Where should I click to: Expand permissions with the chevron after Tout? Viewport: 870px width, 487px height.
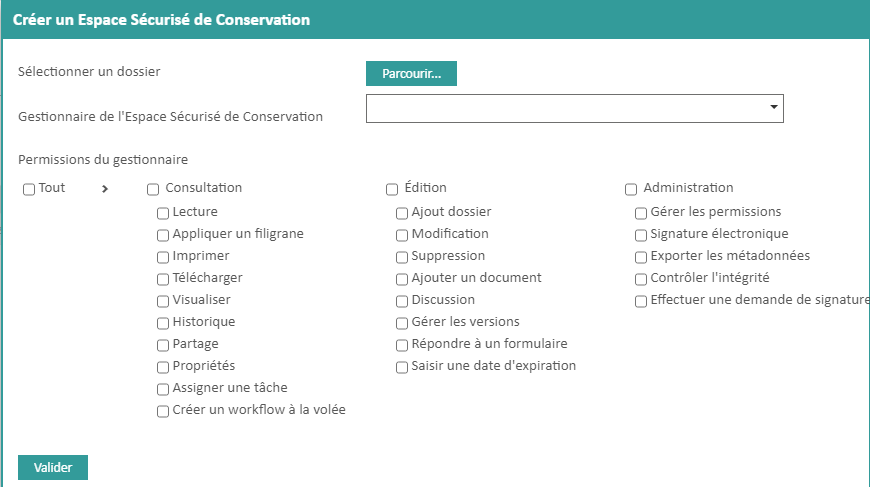click(105, 188)
